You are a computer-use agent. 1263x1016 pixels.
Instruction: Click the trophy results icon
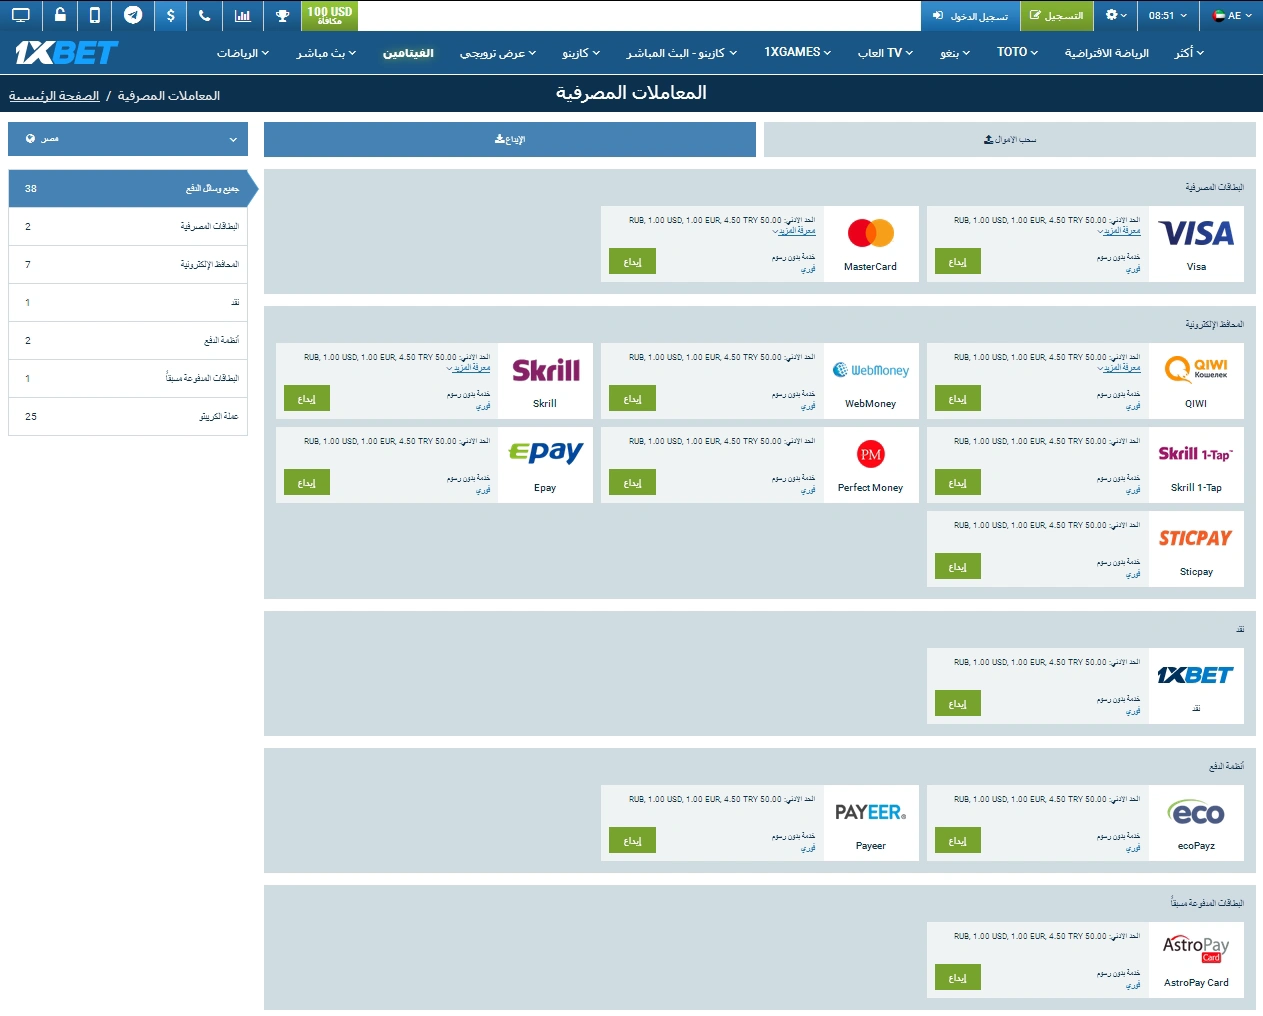click(x=281, y=16)
